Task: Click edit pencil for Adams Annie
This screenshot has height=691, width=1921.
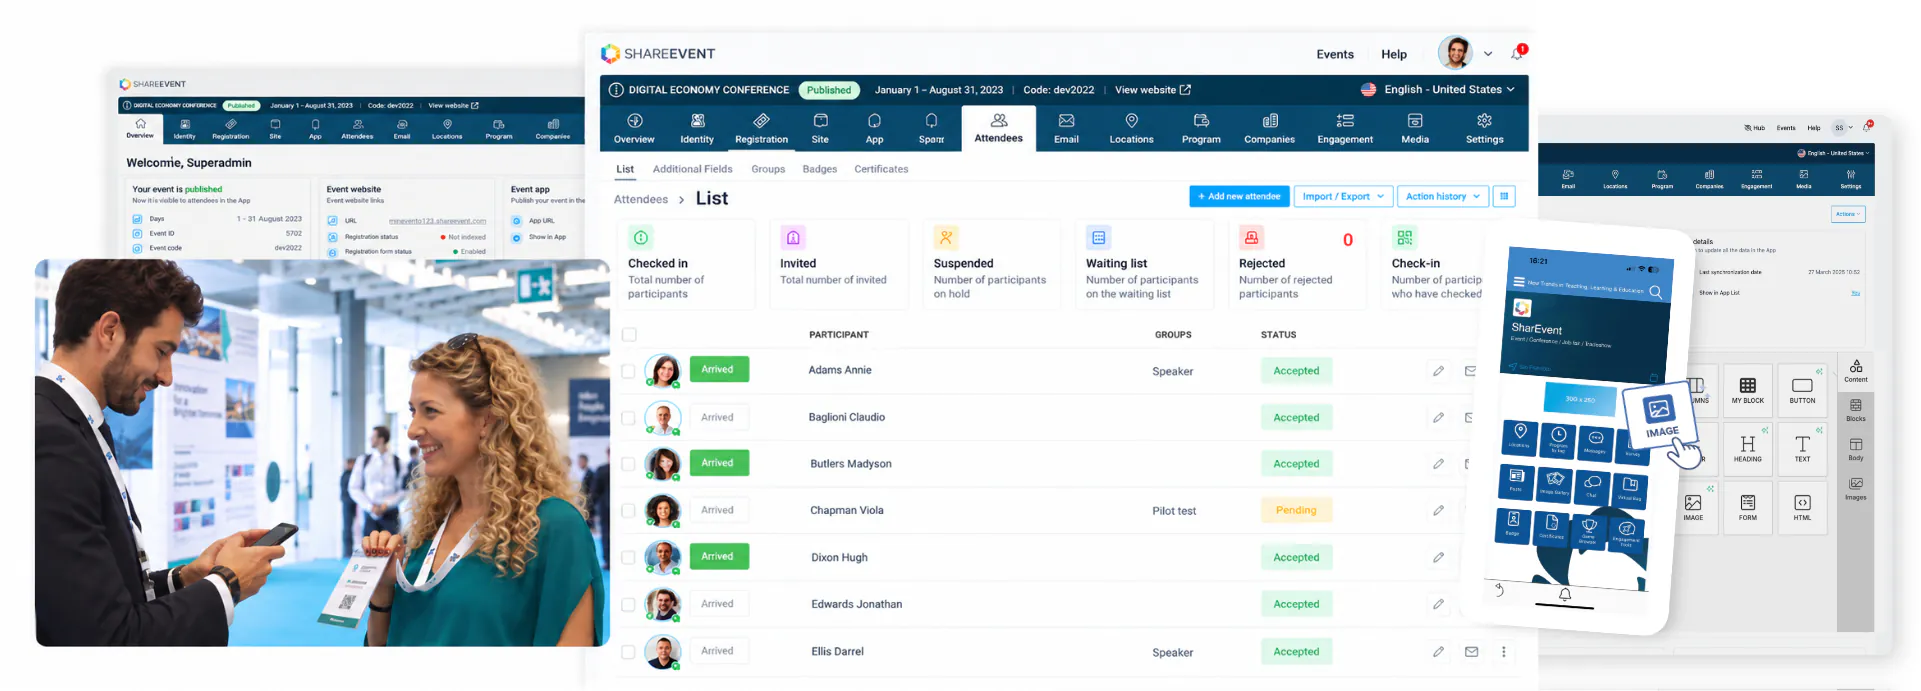Action: point(1438,371)
